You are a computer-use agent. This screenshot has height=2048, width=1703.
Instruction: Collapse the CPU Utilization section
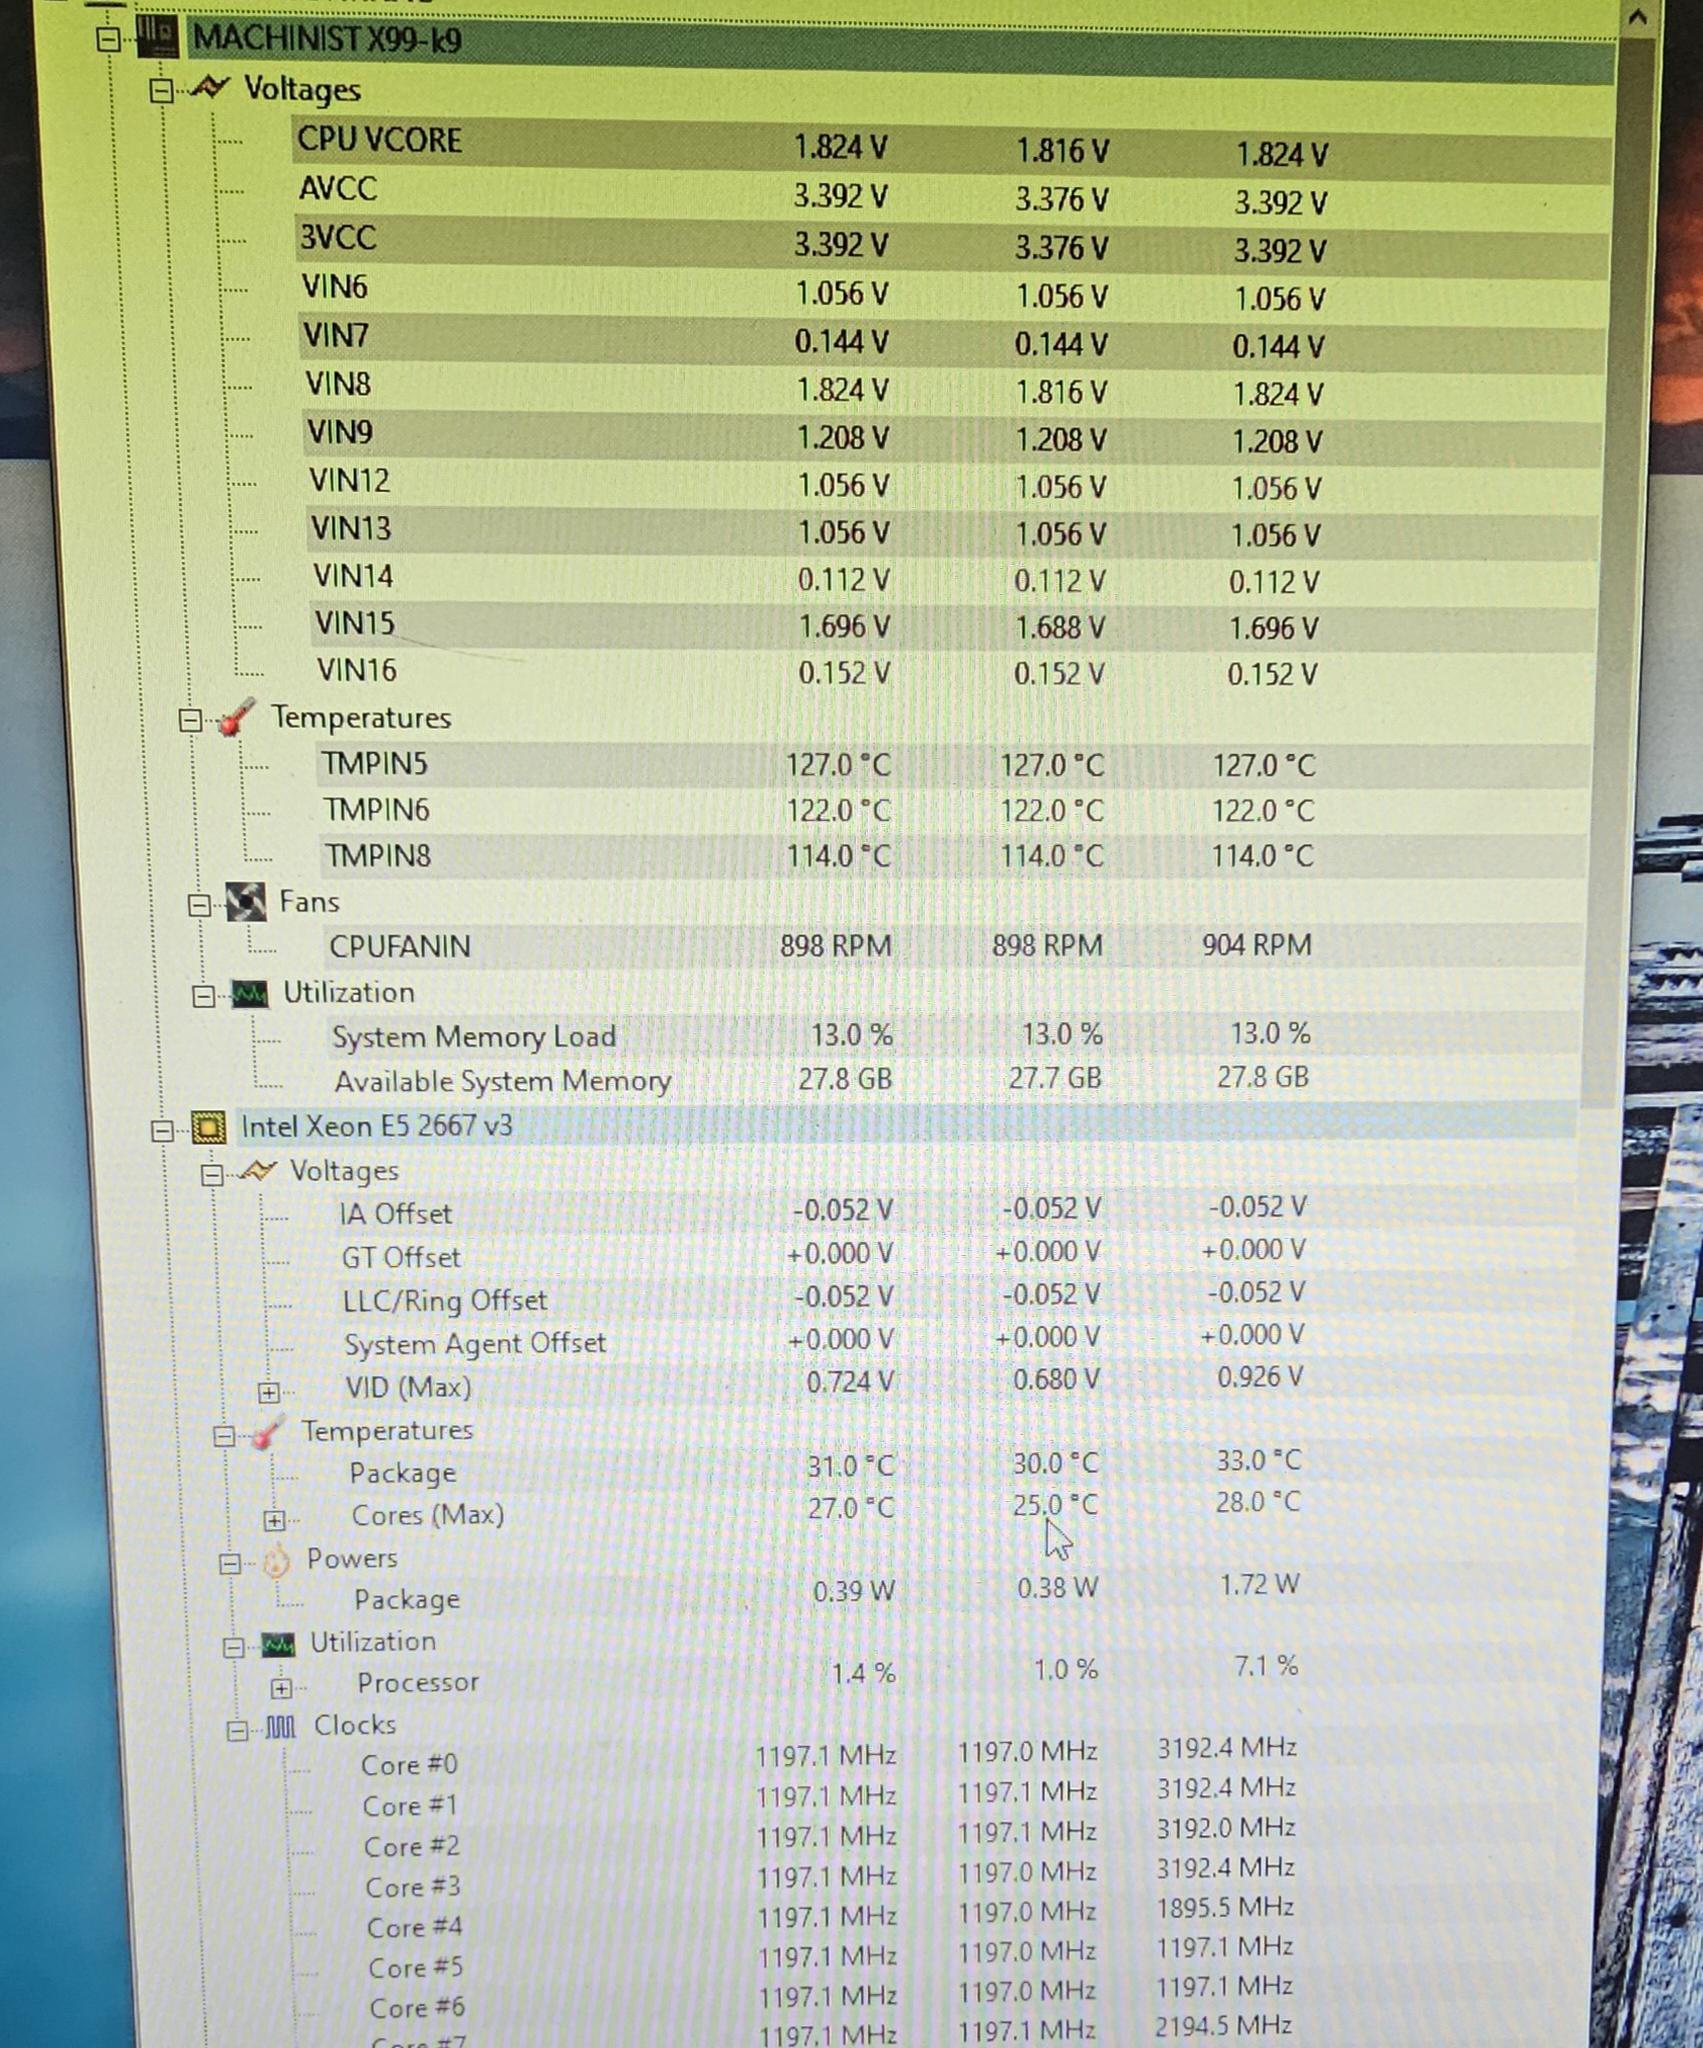coord(233,1647)
